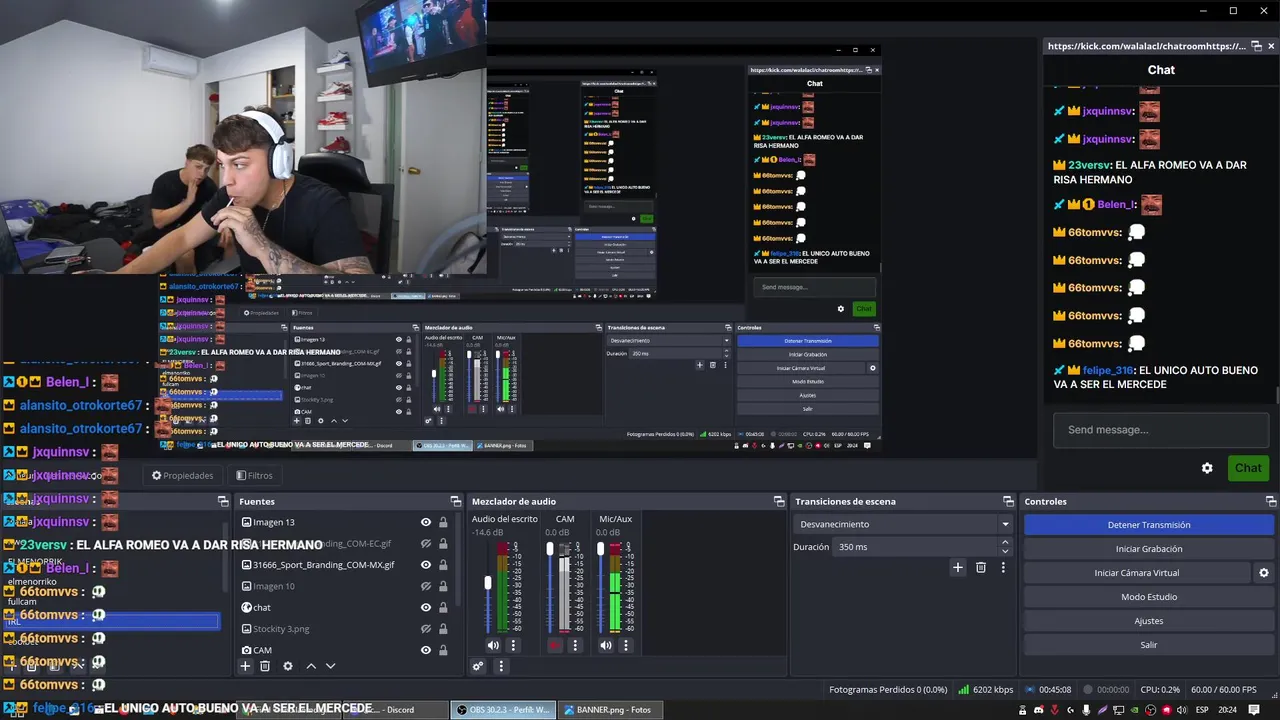Screen dimensions: 1280x720
Task: Click the green Chat send button
Action: coord(1248,468)
